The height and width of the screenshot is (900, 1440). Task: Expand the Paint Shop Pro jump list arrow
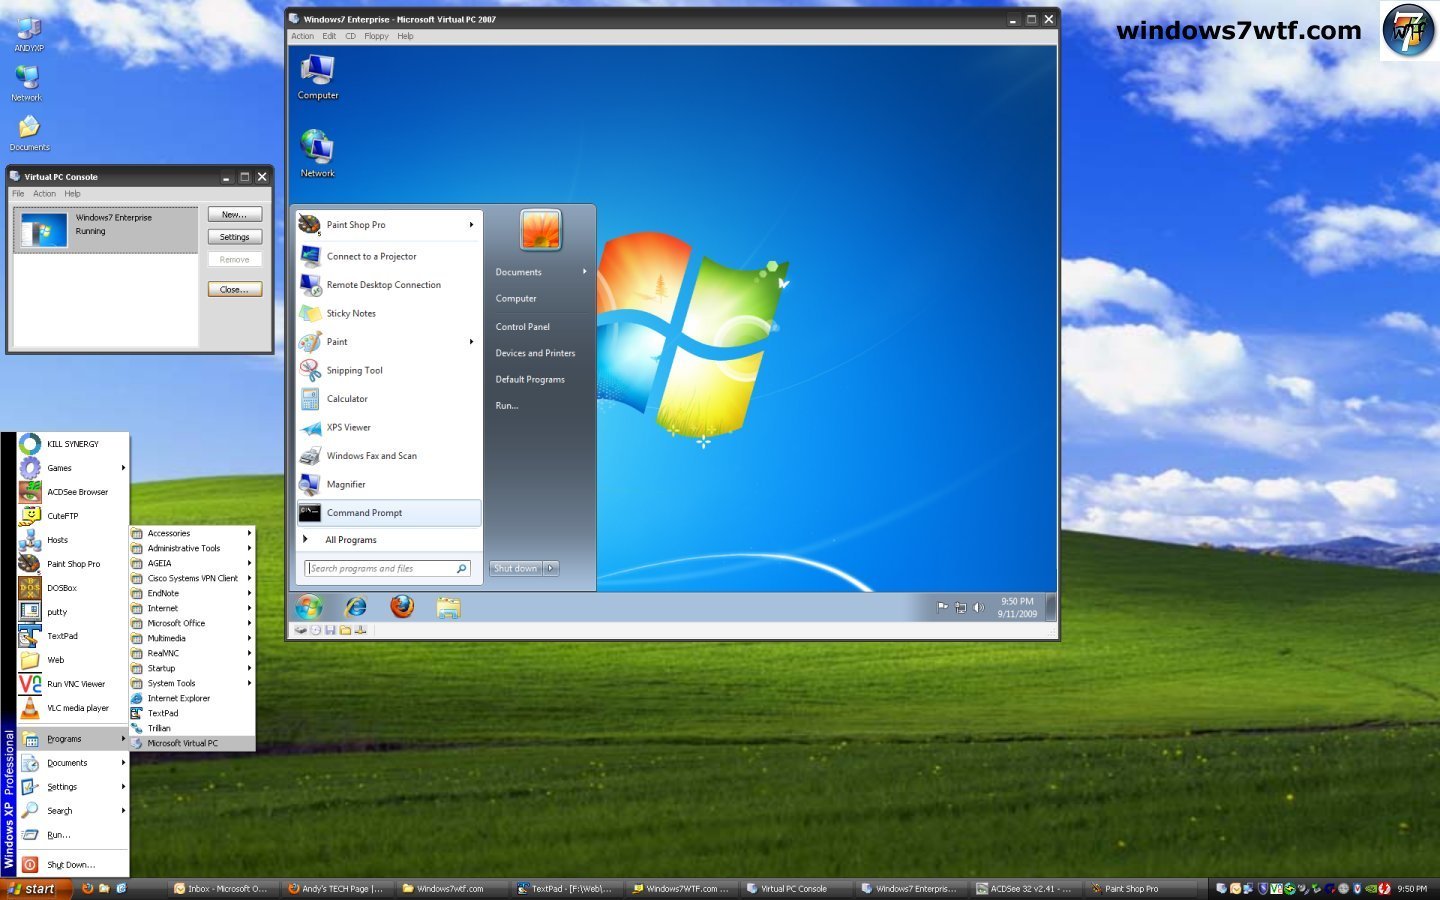(471, 225)
